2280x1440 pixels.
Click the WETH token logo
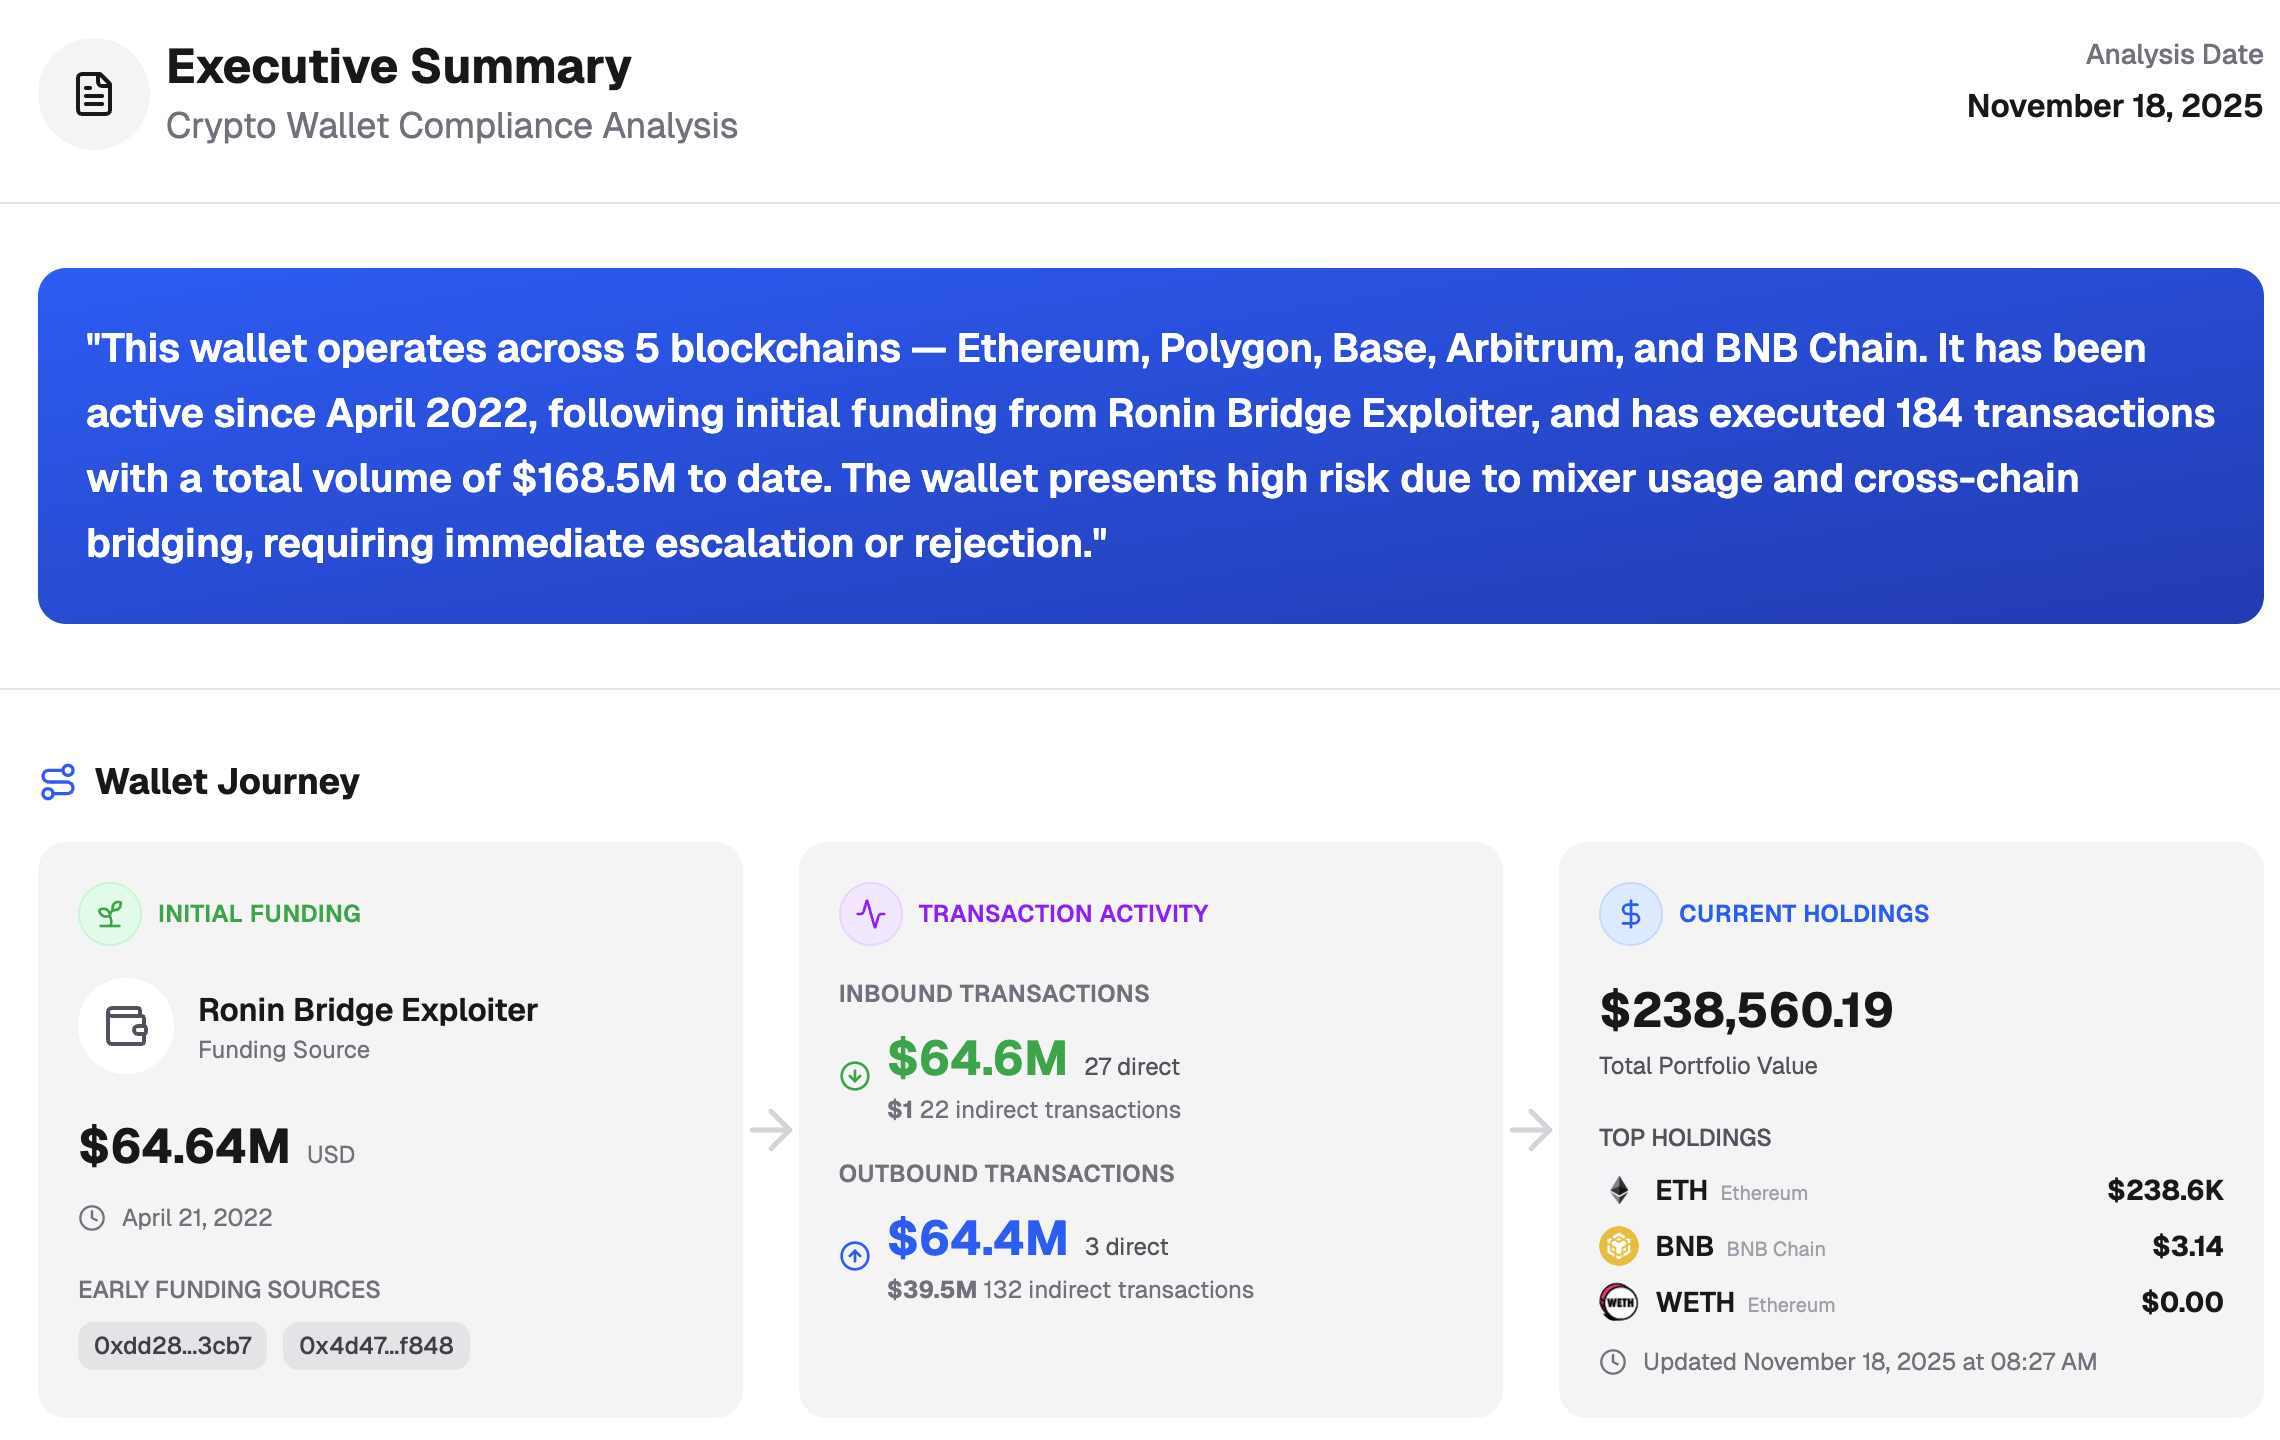point(1619,1302)
